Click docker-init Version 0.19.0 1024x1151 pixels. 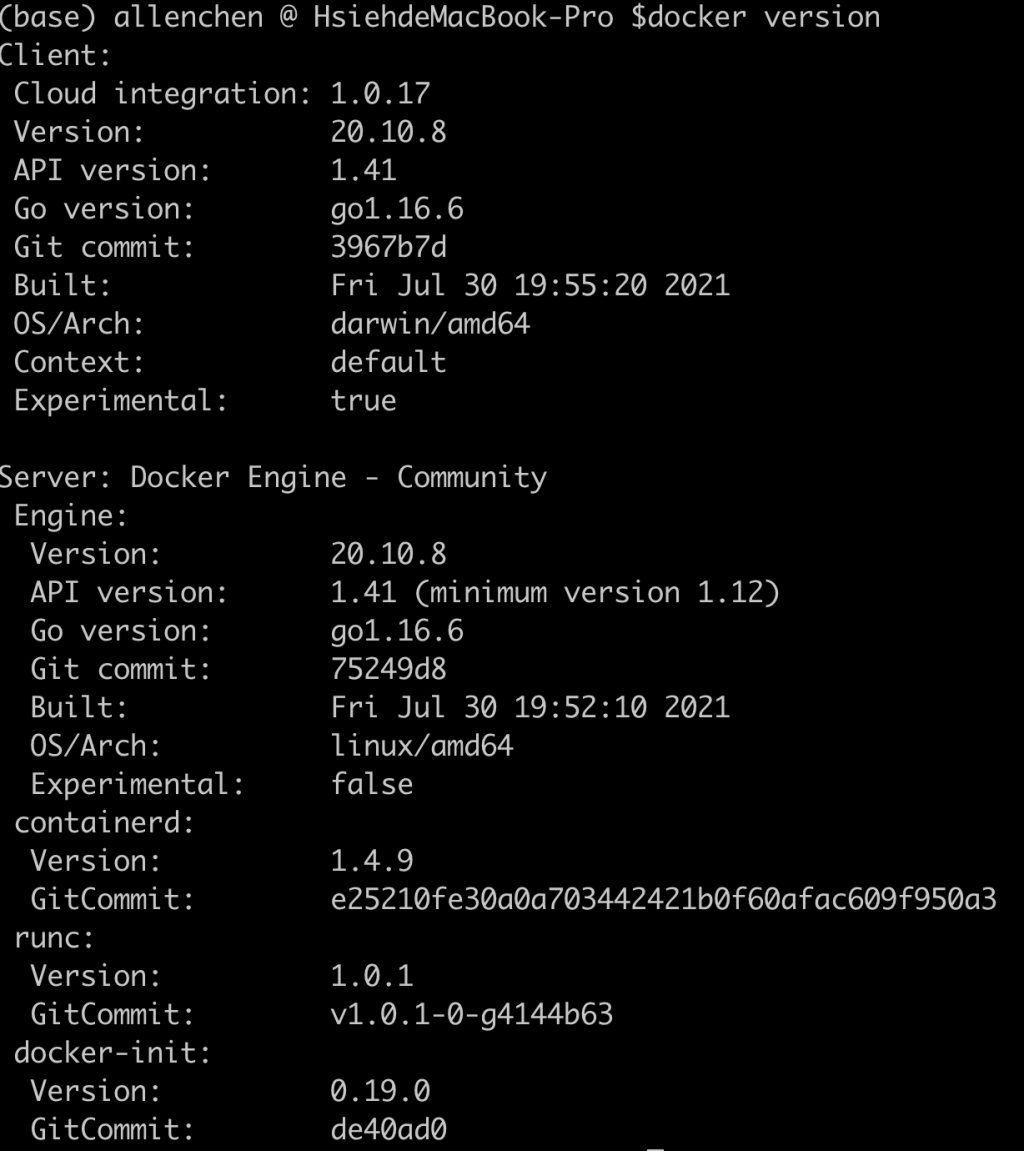point(380,1092)
